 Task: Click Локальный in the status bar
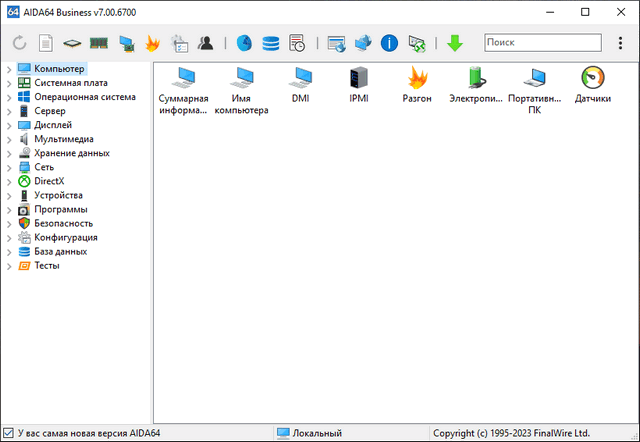(x=316, y=433)
